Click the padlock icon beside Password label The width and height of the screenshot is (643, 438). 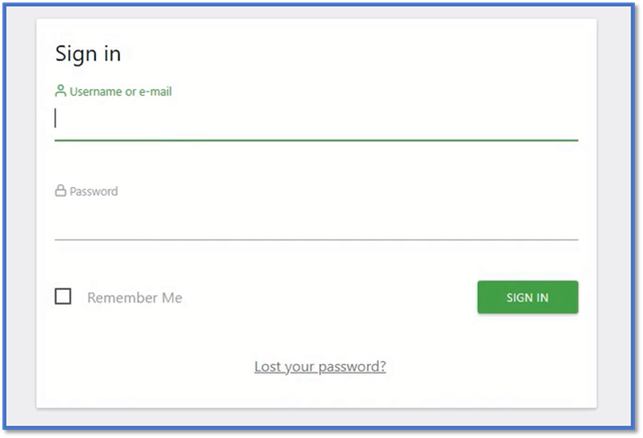point(60,191)
